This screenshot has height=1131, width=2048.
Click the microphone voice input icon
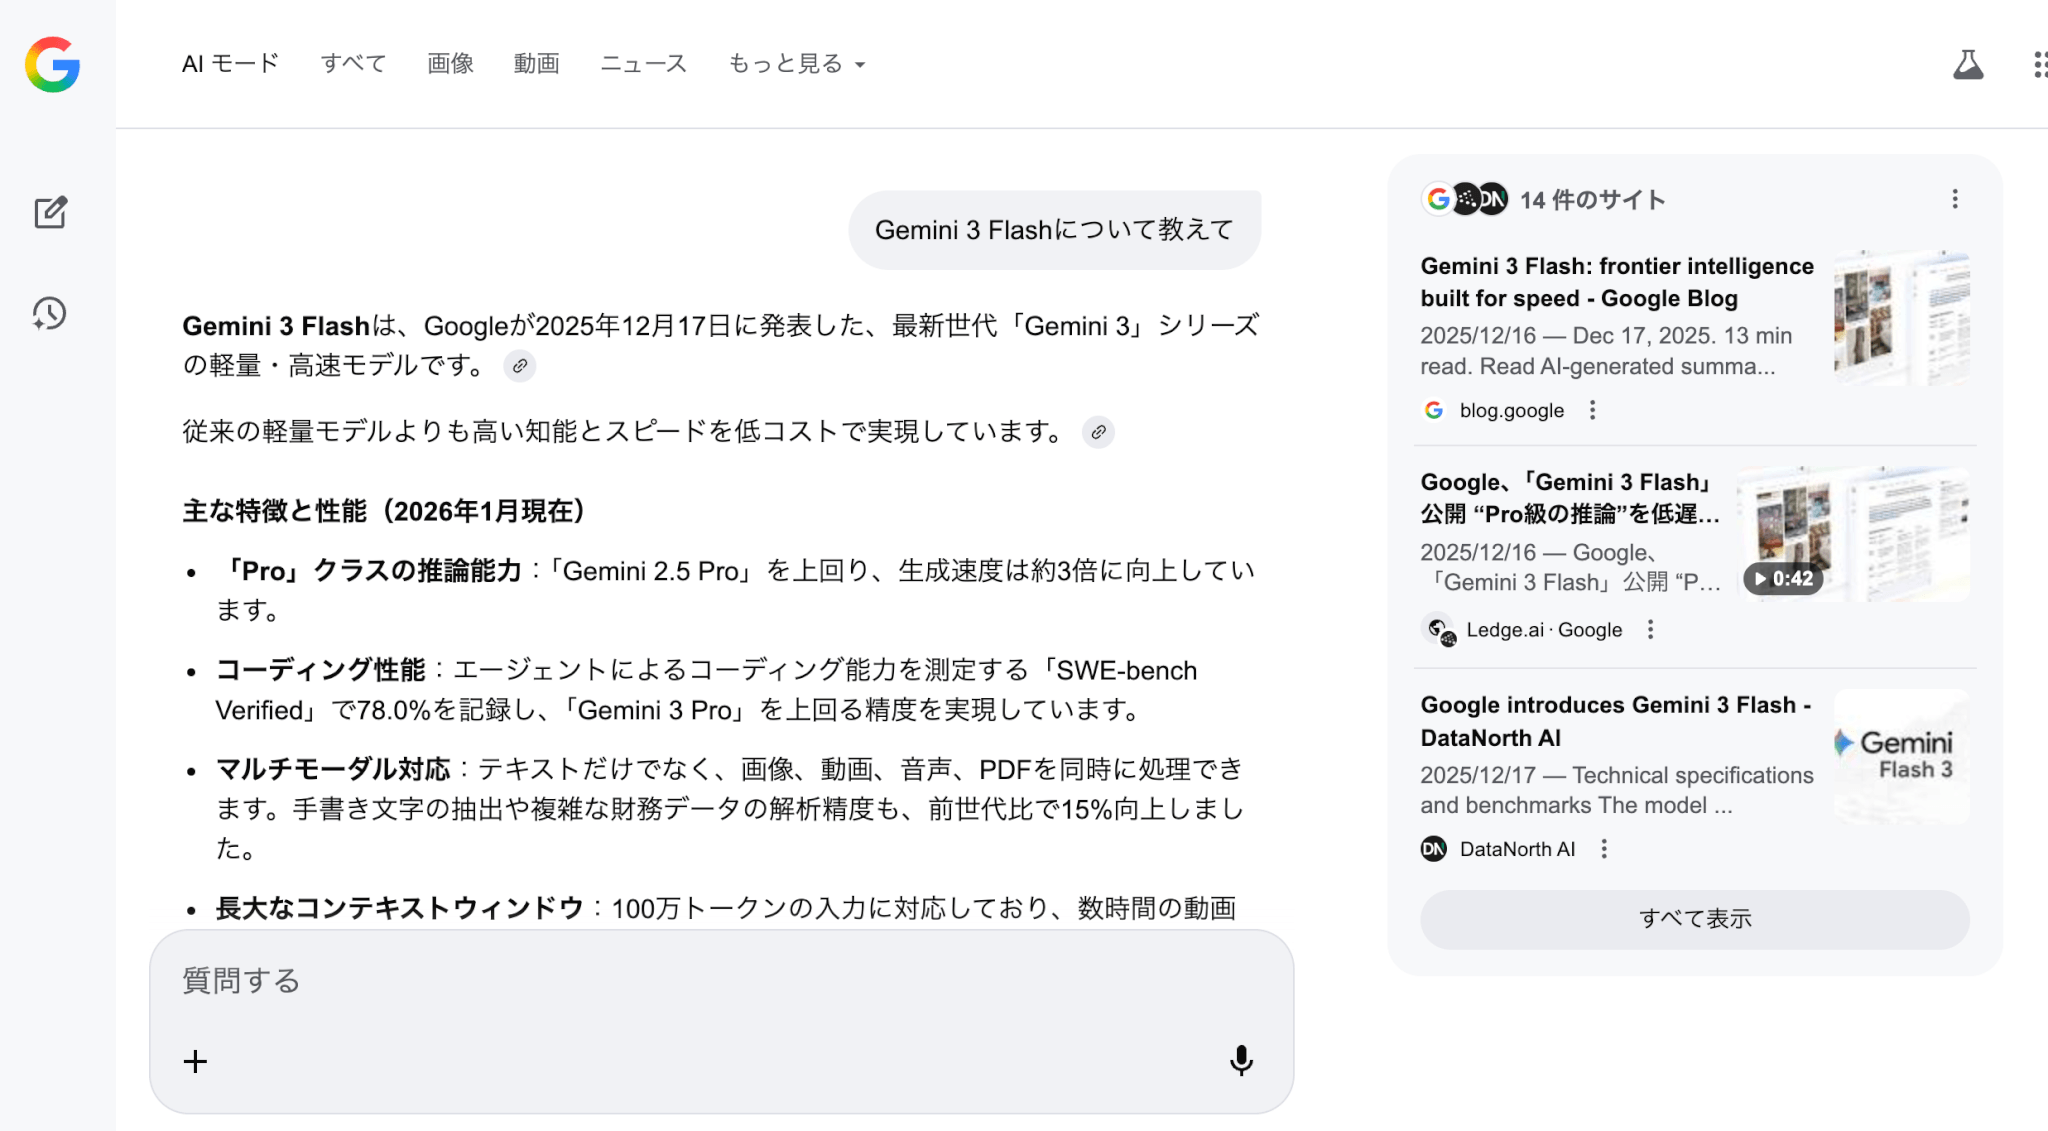tap(1241, 1060)
